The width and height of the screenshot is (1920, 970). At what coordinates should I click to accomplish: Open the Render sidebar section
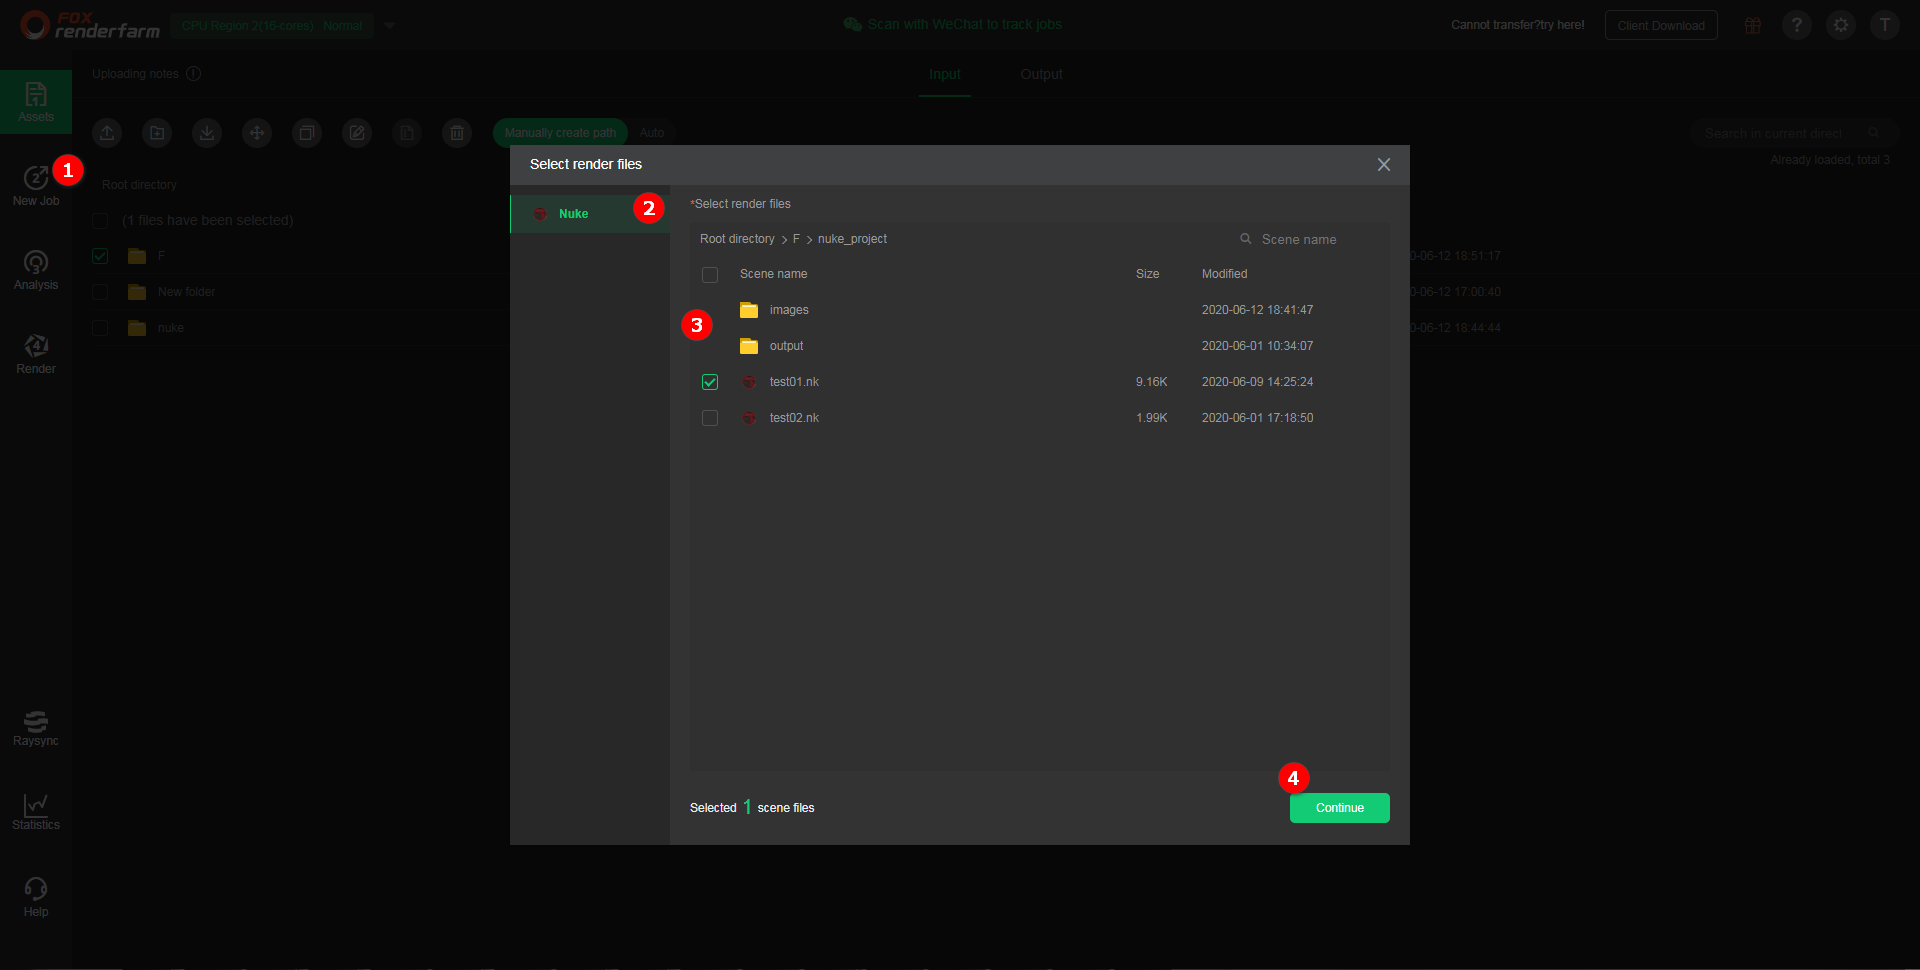(x=36, y=354)
